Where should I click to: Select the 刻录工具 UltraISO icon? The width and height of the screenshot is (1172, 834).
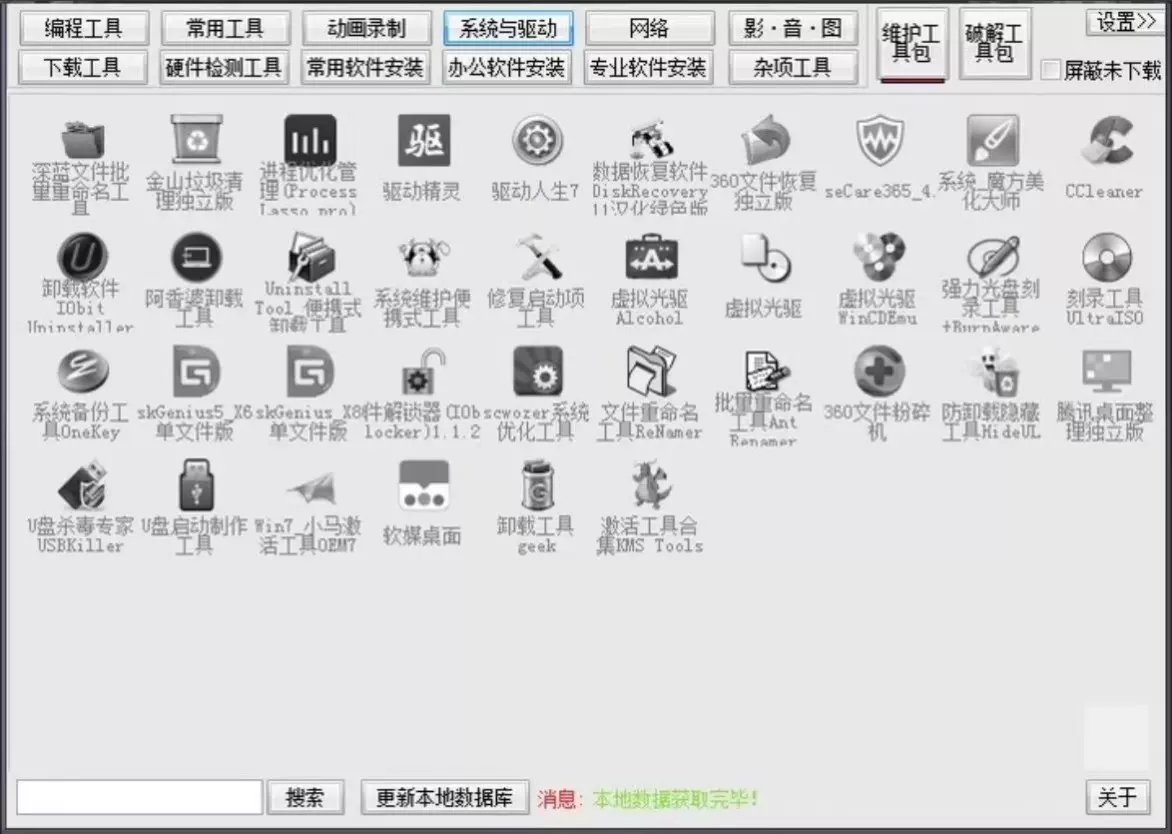(1105, 260)
